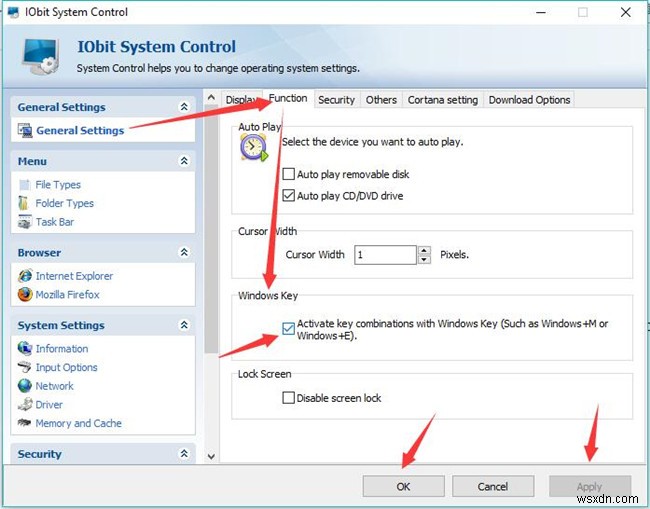Minimize the IObit System Control window

point(541,12)
